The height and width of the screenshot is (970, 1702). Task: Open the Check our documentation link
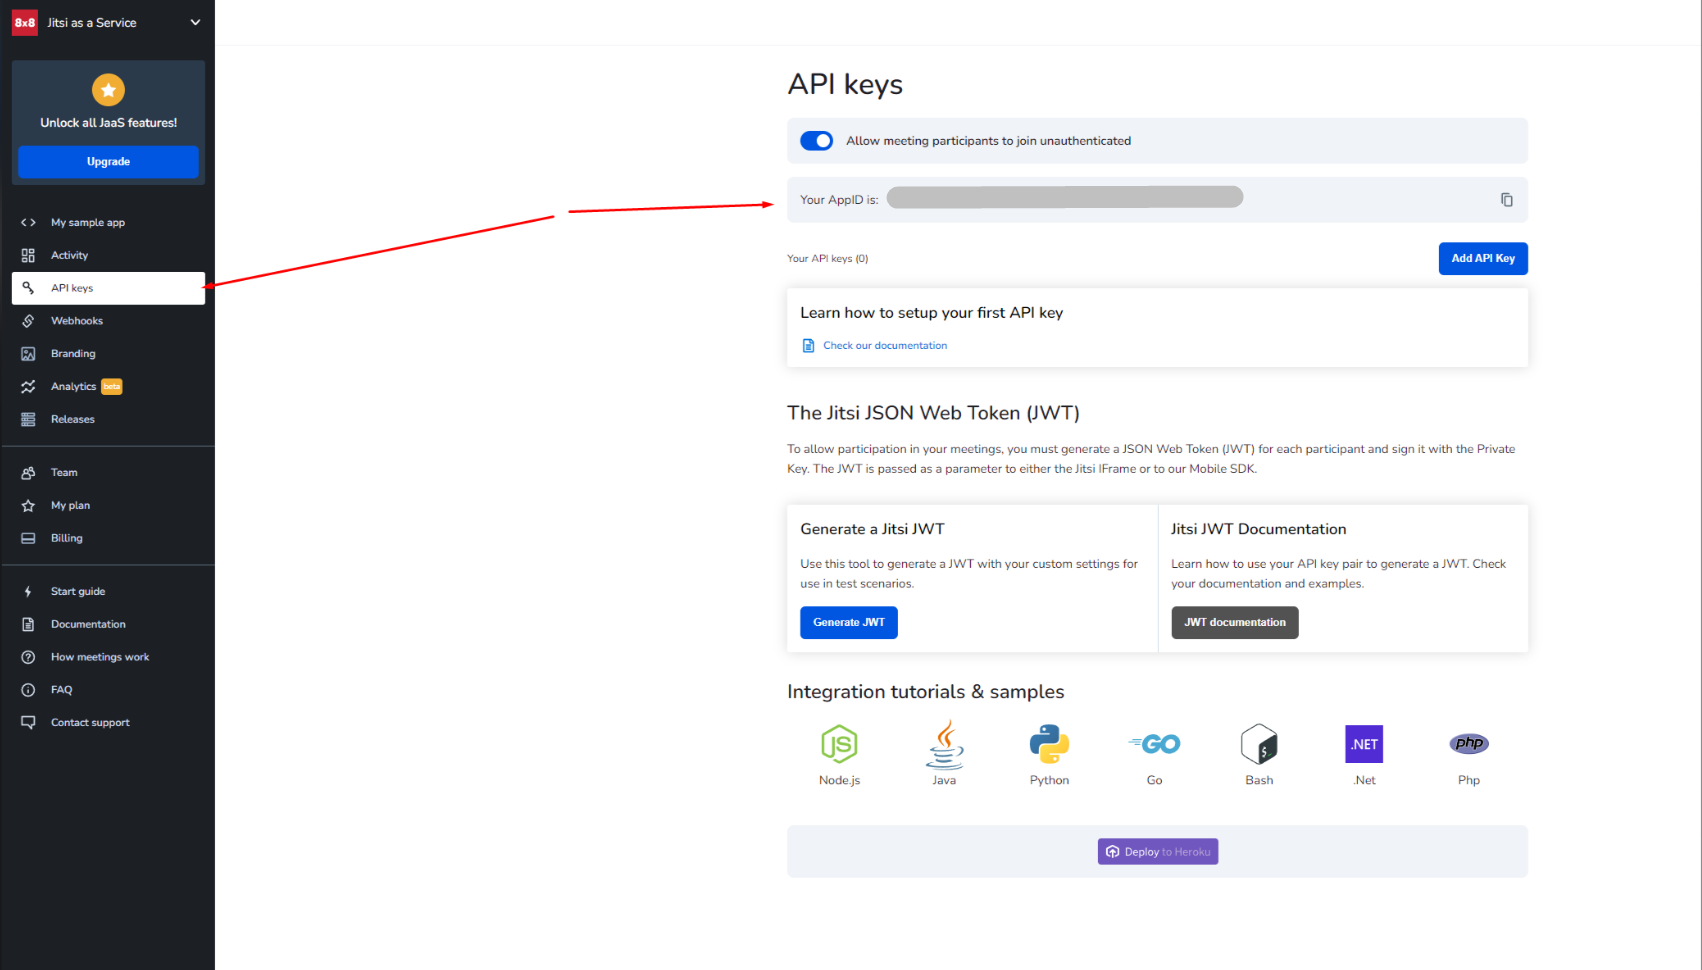tap(884, 346)
